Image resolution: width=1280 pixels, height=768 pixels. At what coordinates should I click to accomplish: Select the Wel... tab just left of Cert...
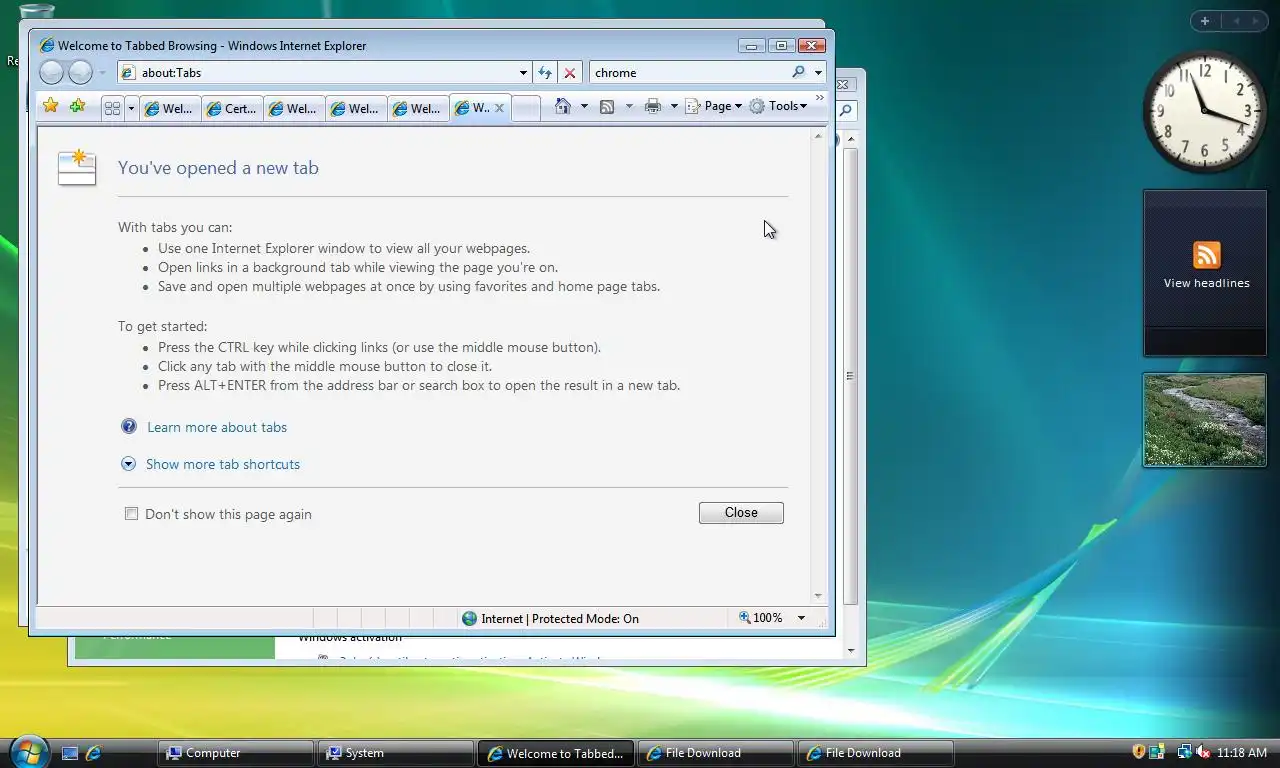(x=169, y=109)
